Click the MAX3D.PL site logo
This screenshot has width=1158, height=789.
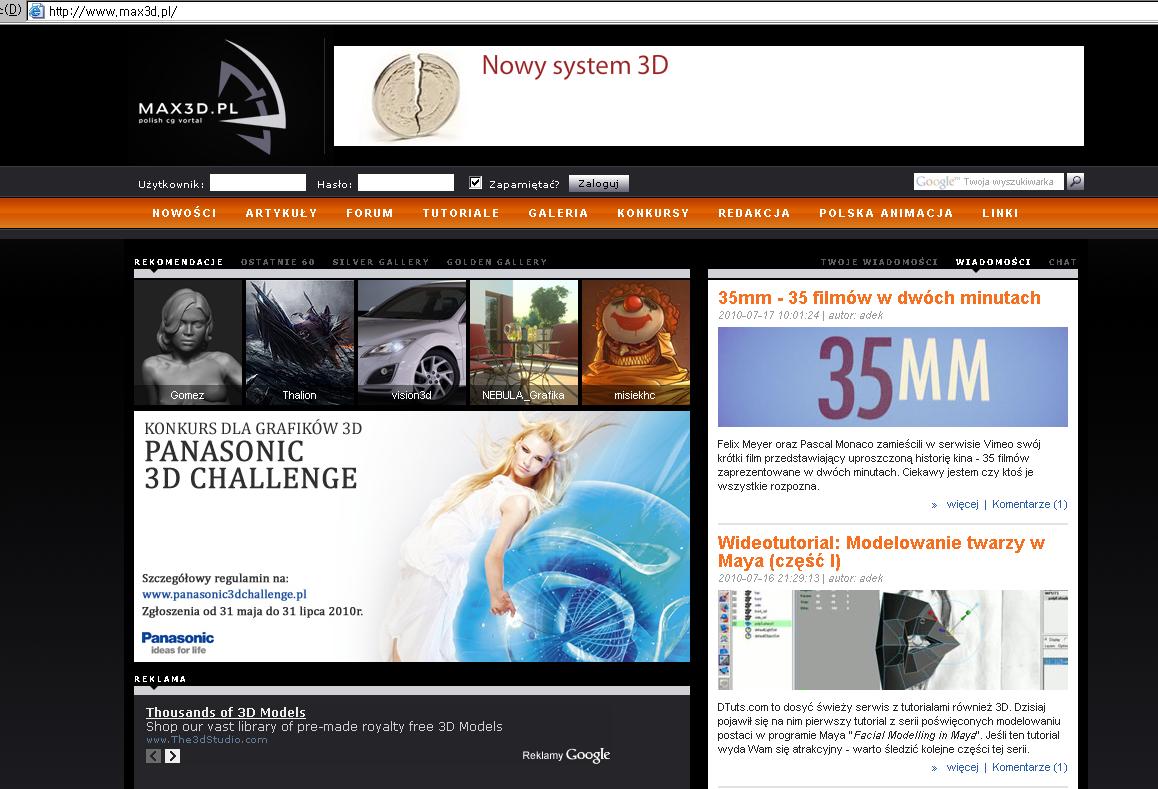[212, 98]
